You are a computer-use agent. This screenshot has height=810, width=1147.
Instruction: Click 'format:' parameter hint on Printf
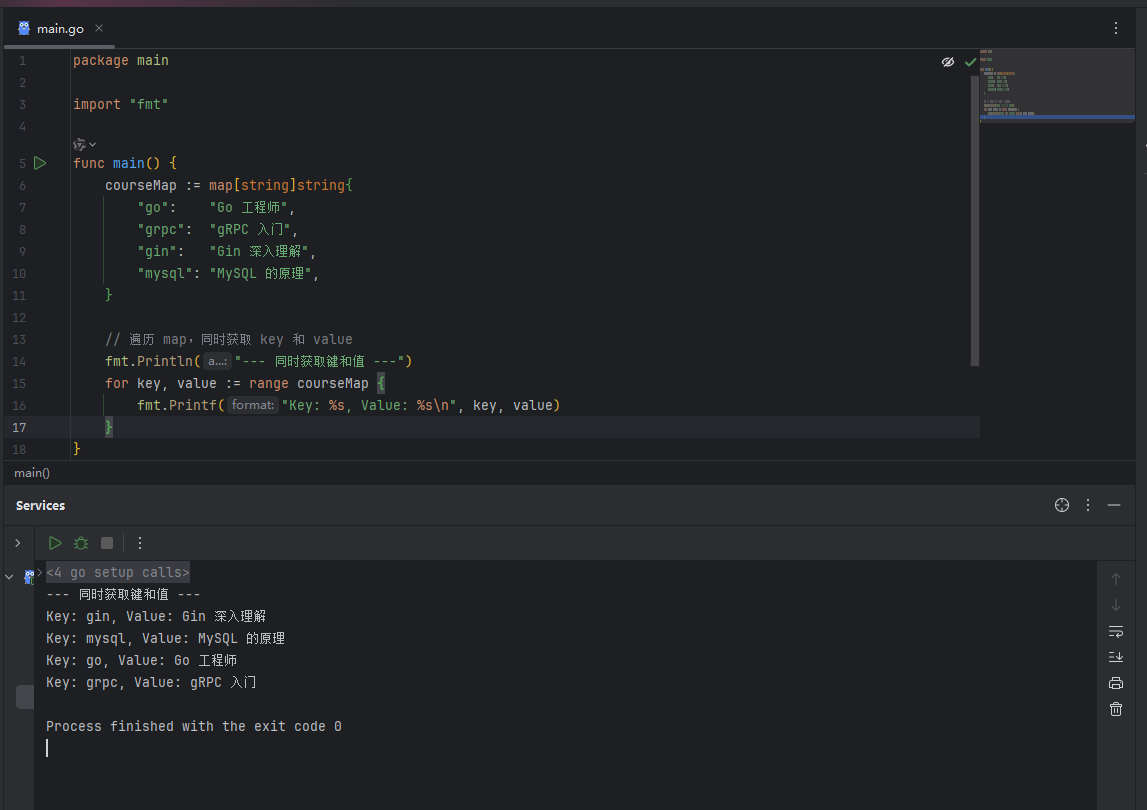coord(252,405)
